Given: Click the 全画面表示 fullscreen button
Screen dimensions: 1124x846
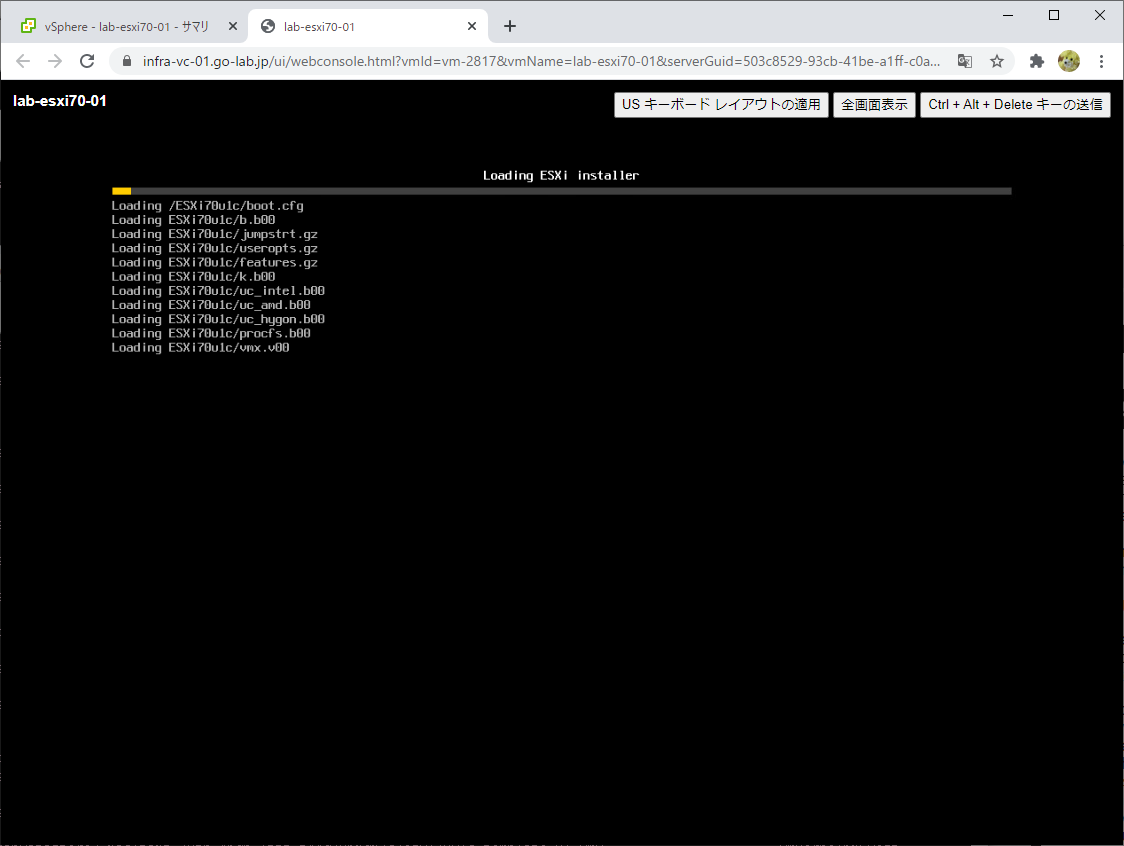Looking at the screenshot, I should click(874, 105).
